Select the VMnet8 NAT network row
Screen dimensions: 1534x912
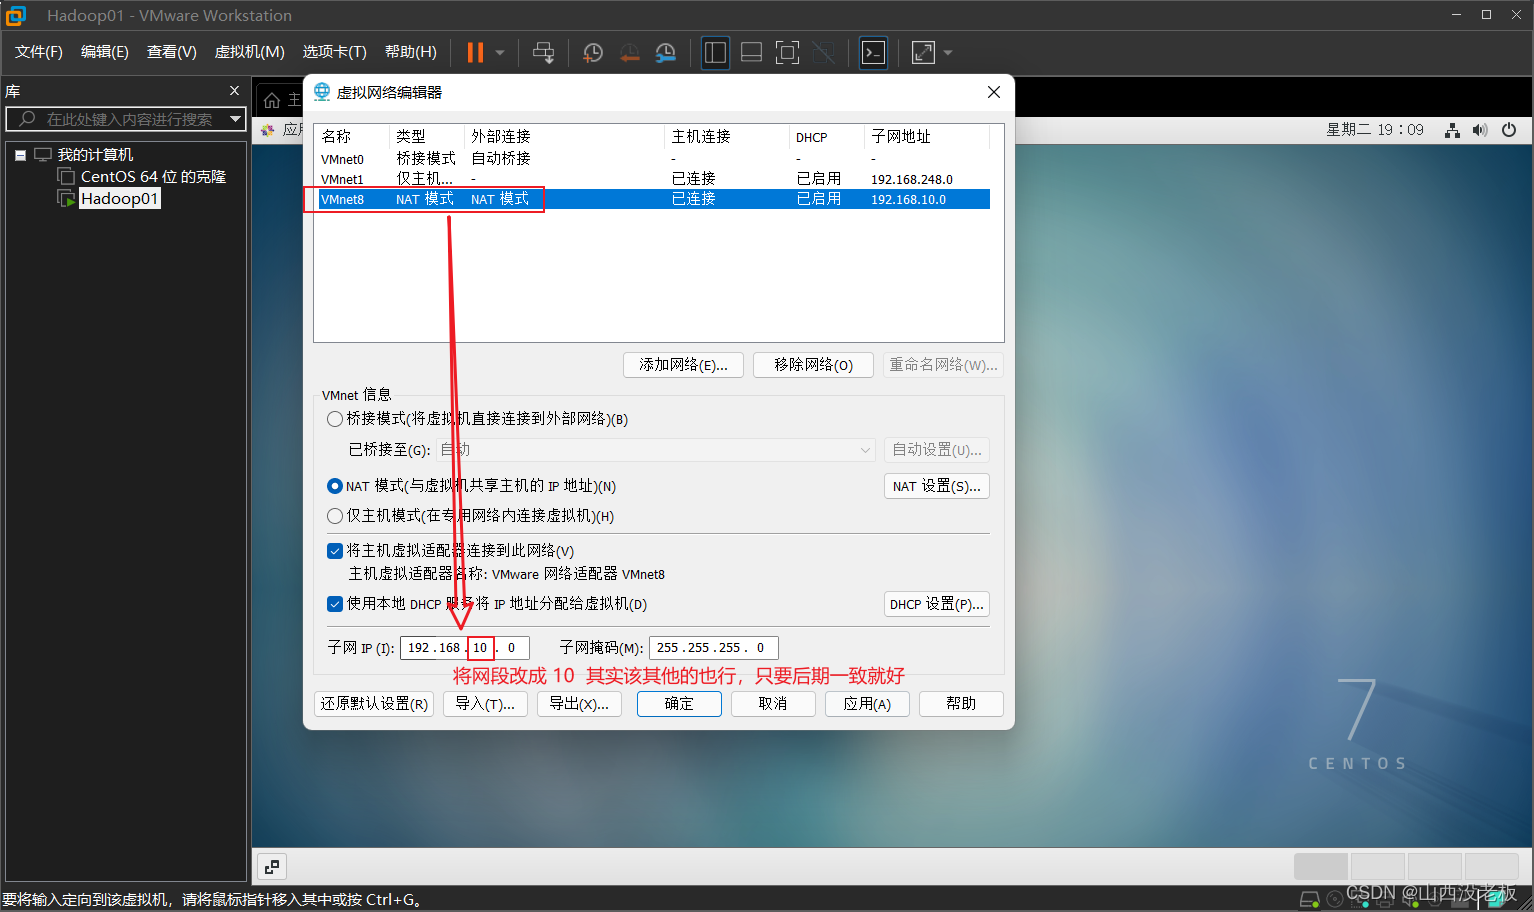[652, 199]
